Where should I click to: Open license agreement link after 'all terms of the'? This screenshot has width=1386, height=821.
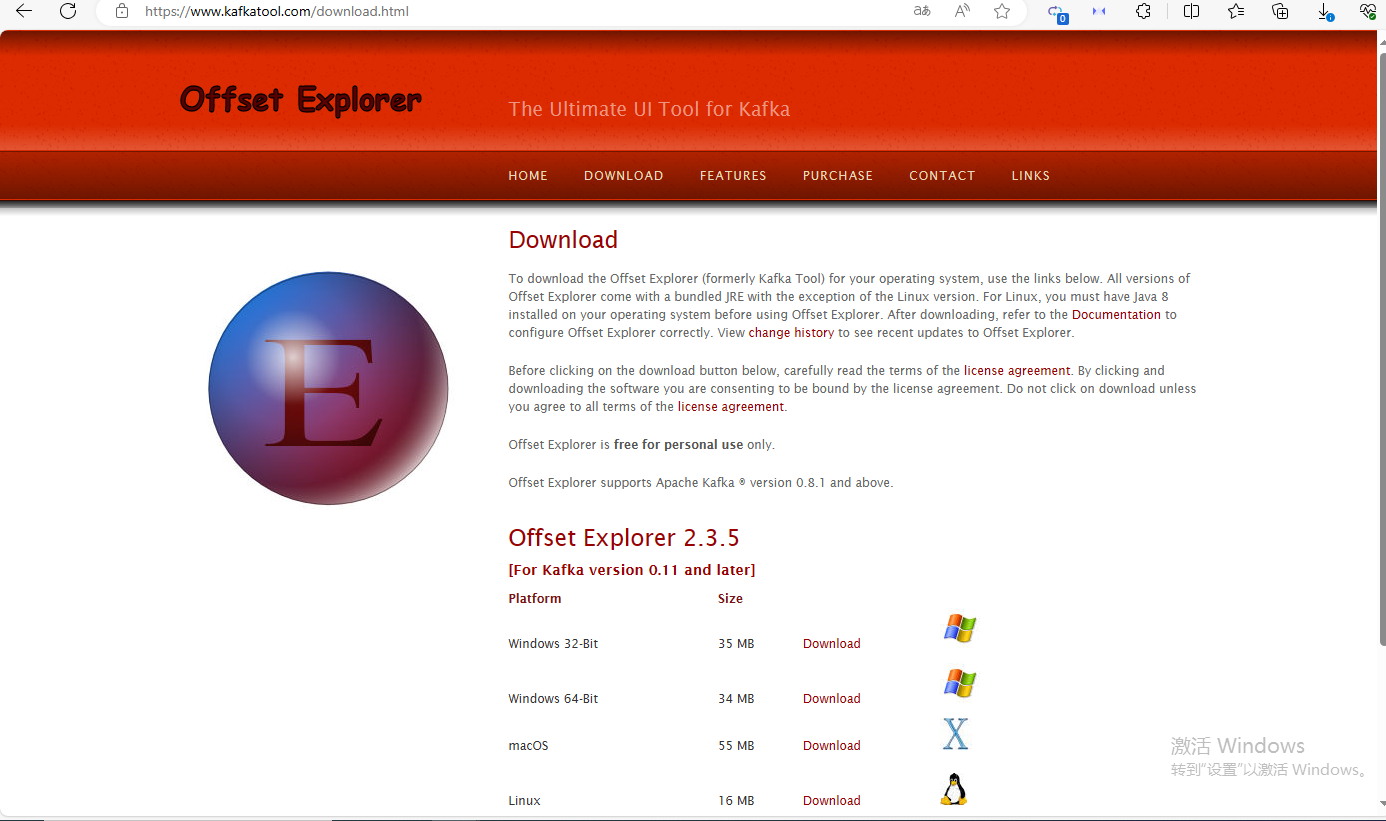(x=731, y=407)
